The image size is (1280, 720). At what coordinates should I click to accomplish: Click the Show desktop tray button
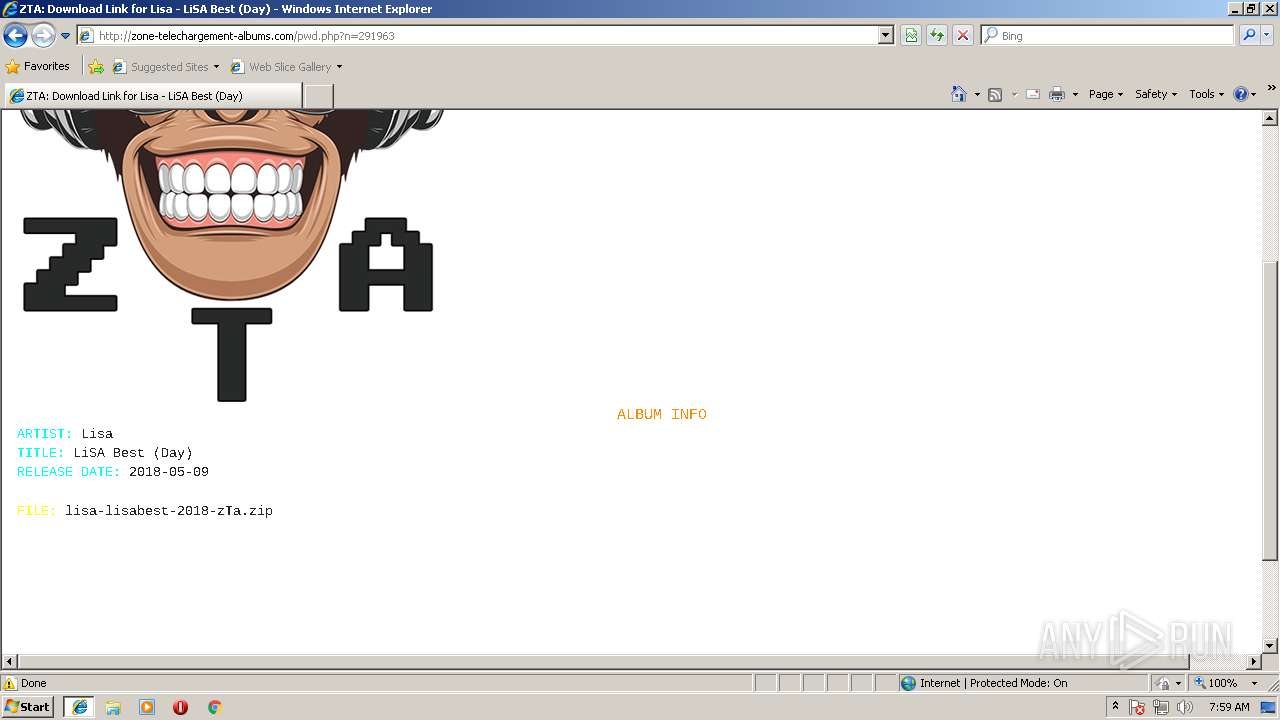coord(1269,707)
